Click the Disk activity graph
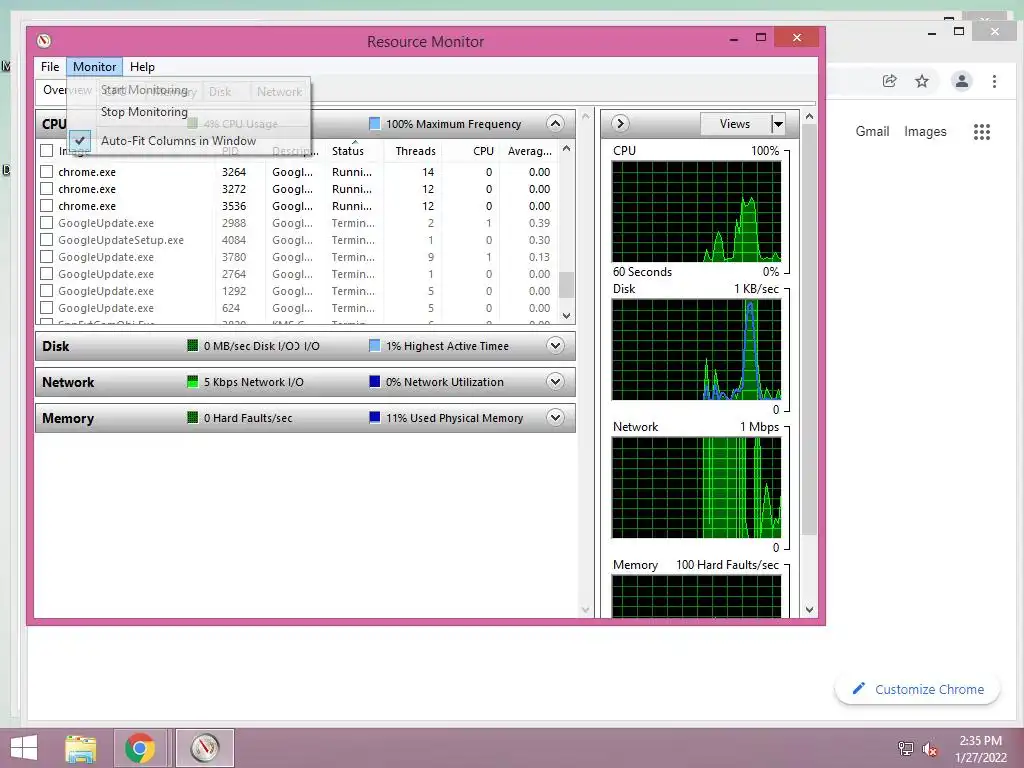The image size is (1024, 768). point(696,349)
